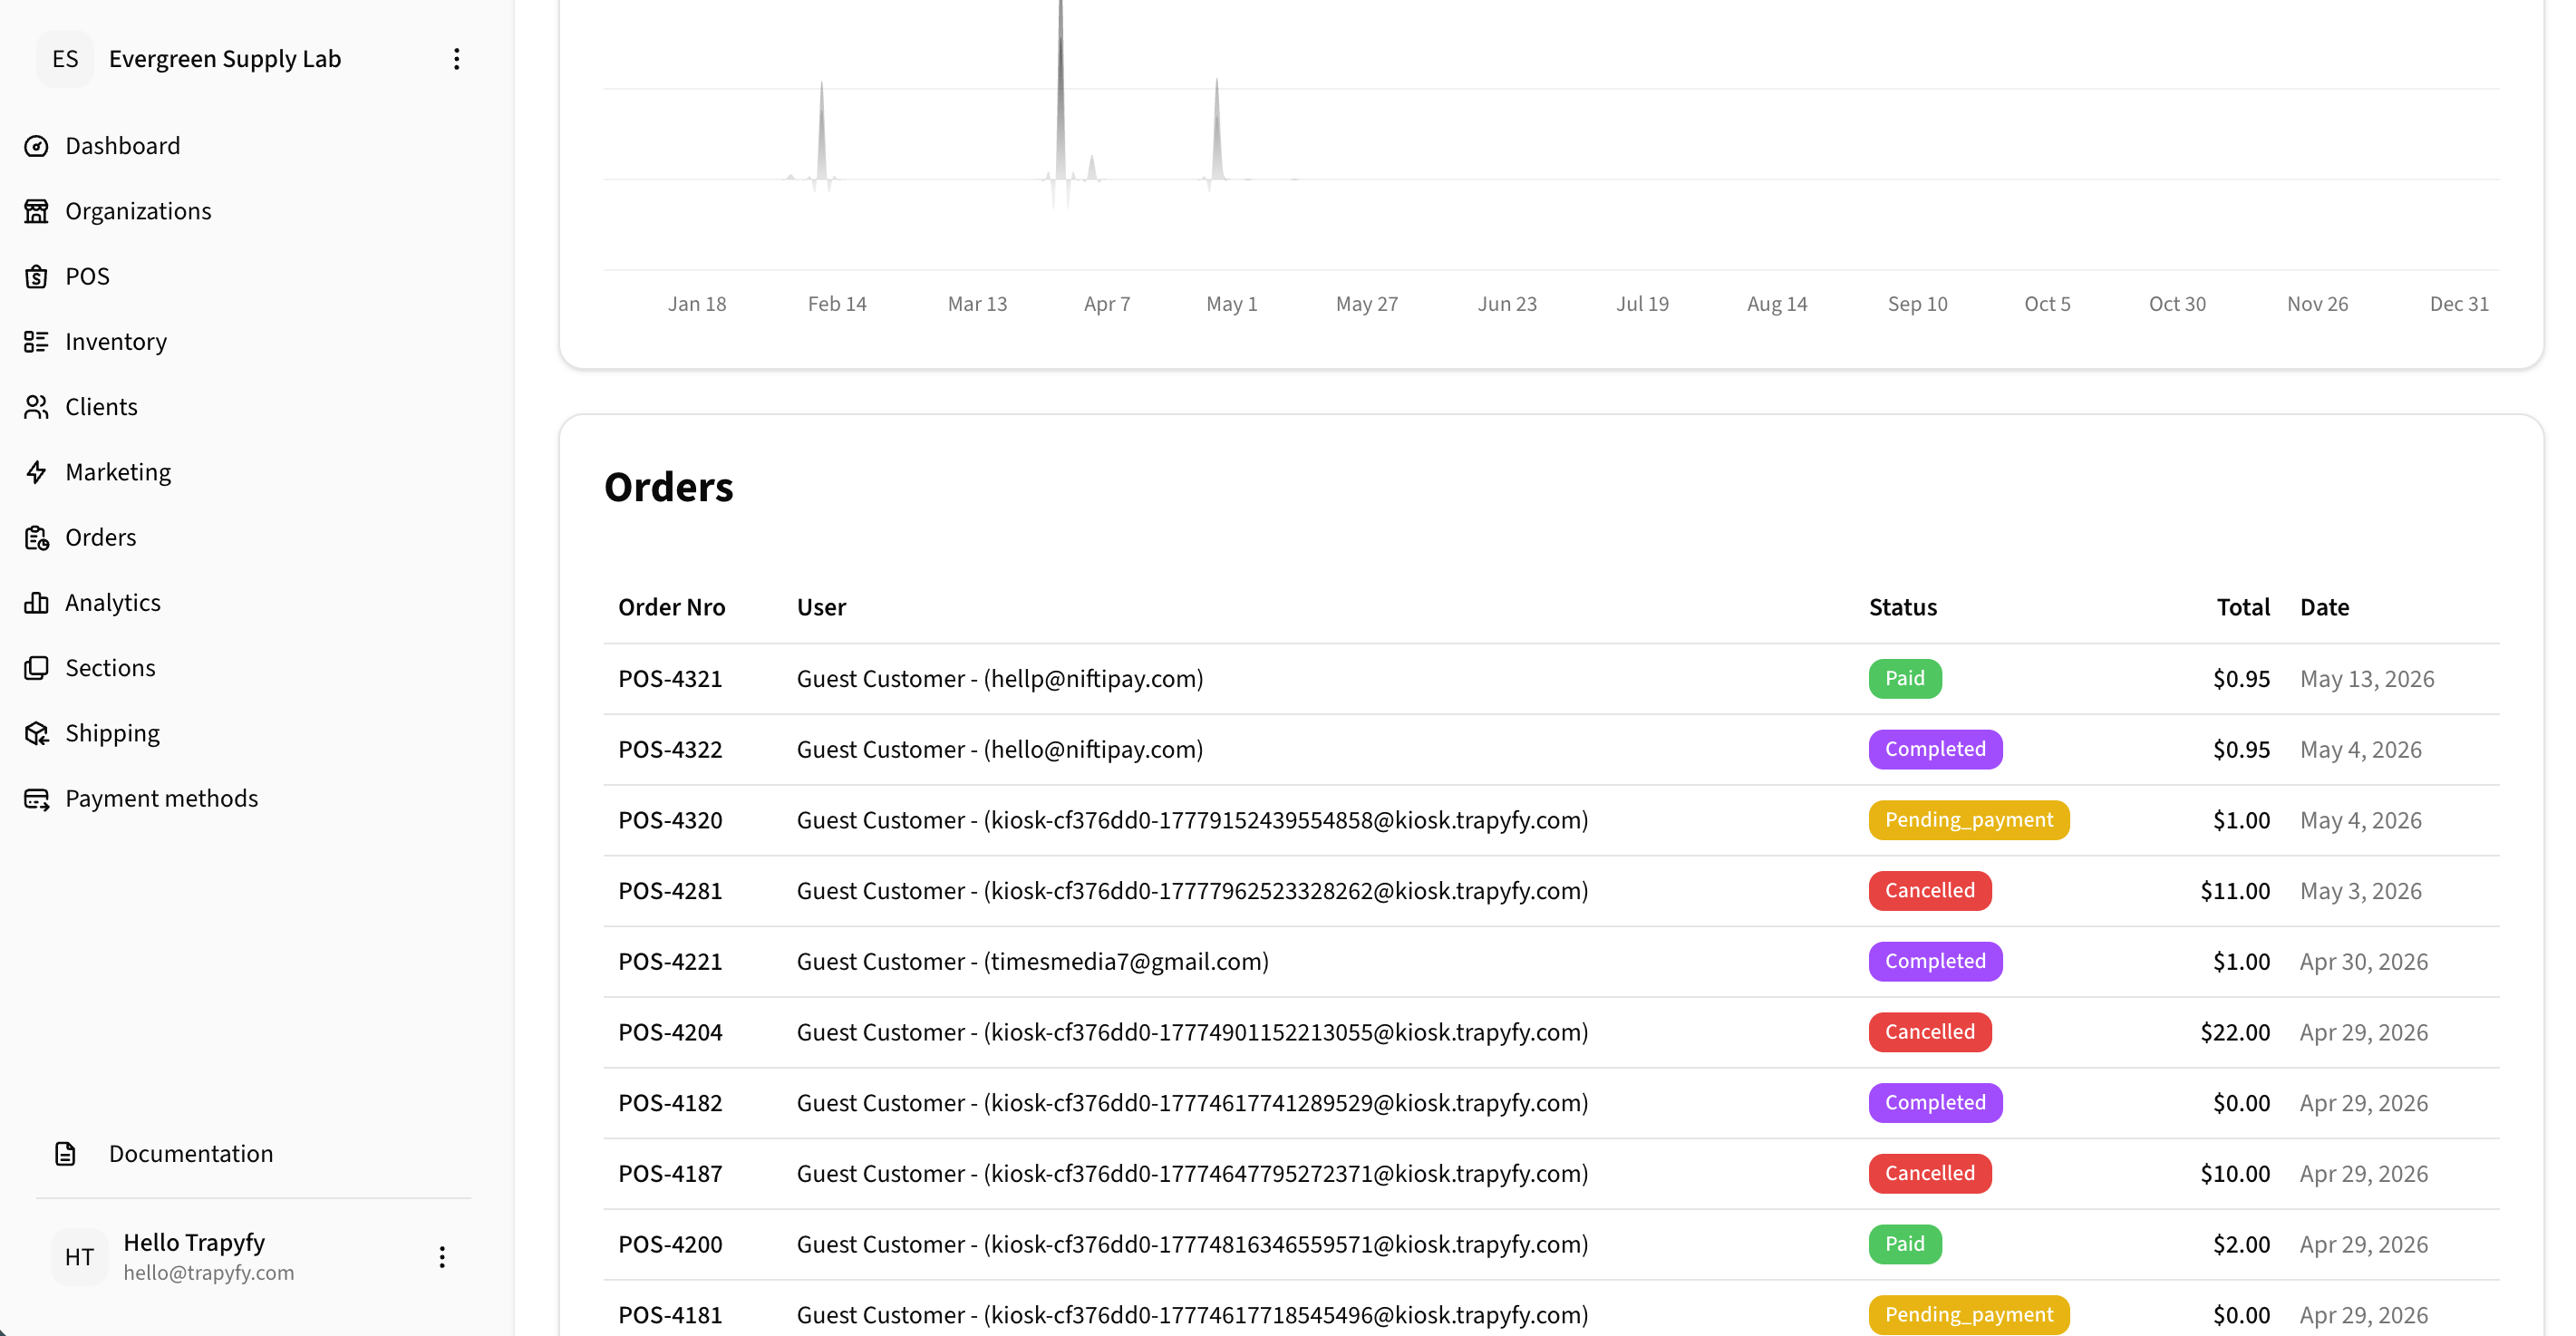Open the POS sidebar link
Image resolution: width=2576 pixels, height=1336 pixels.
click(x=88, y=276)
